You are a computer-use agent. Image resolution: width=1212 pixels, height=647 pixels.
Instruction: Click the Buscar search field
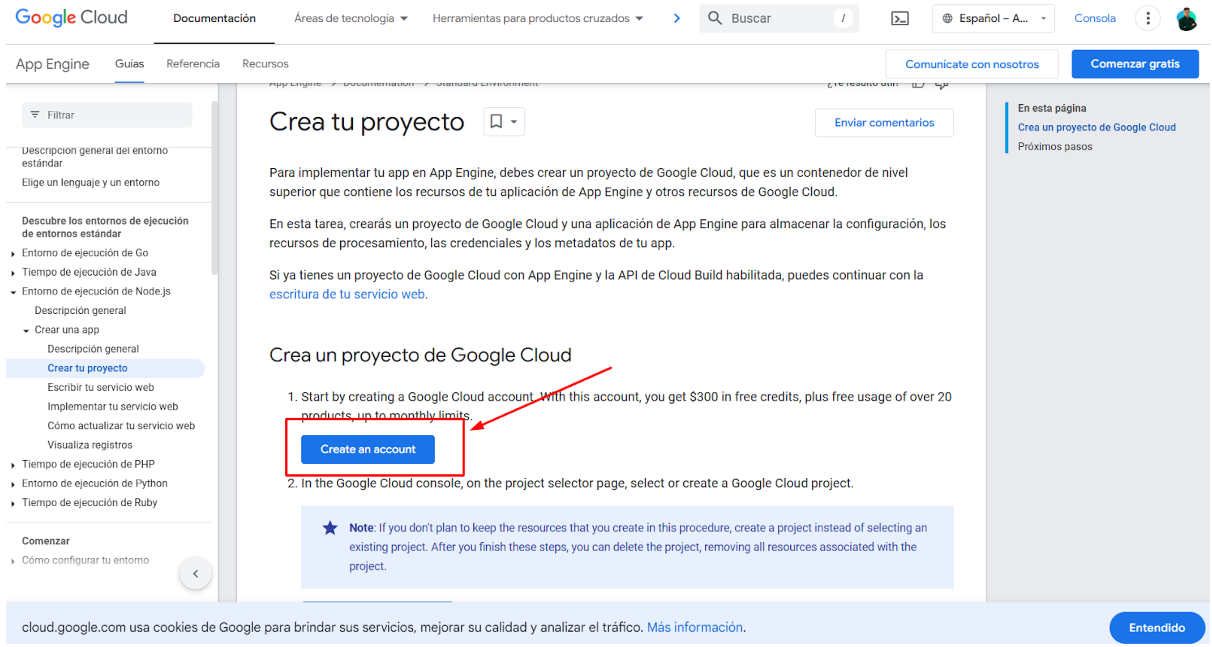[x=770, y=18]
